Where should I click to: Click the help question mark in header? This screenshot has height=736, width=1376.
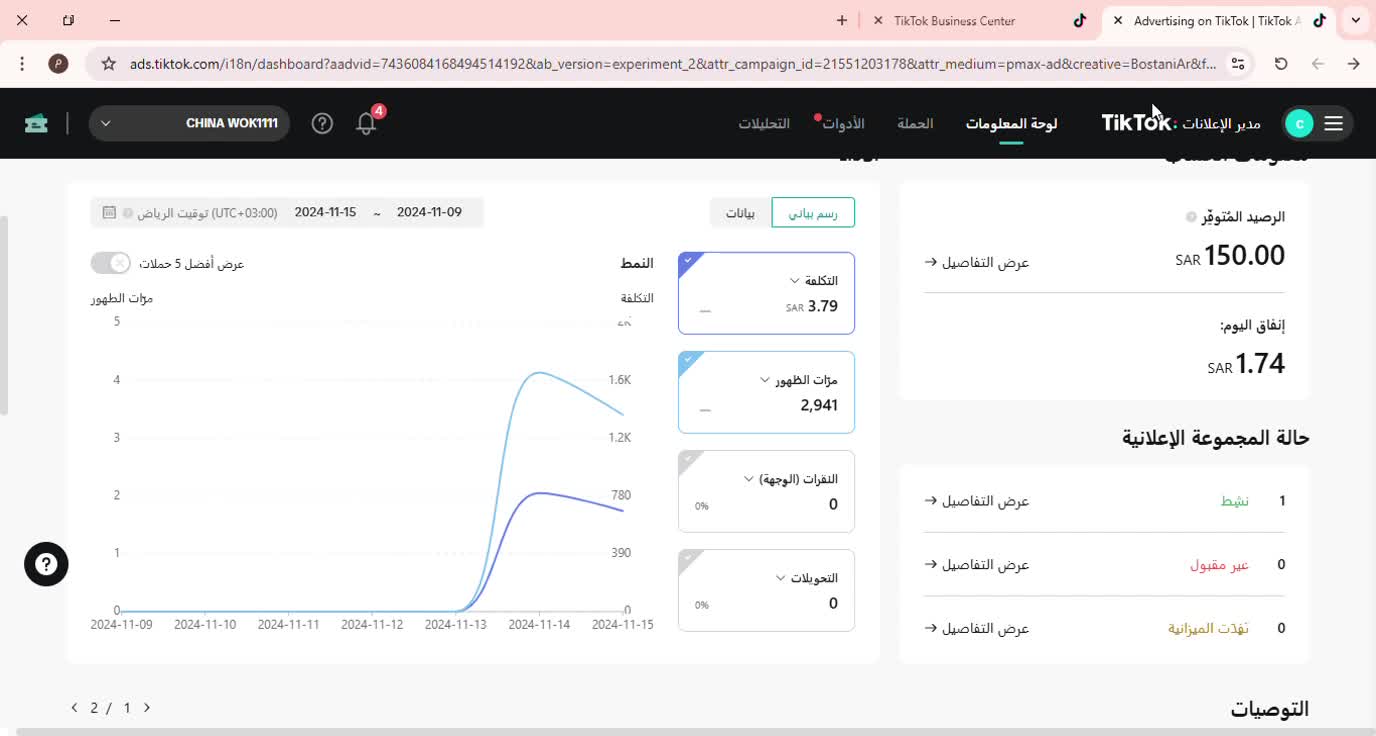click(x=322, y=123)
